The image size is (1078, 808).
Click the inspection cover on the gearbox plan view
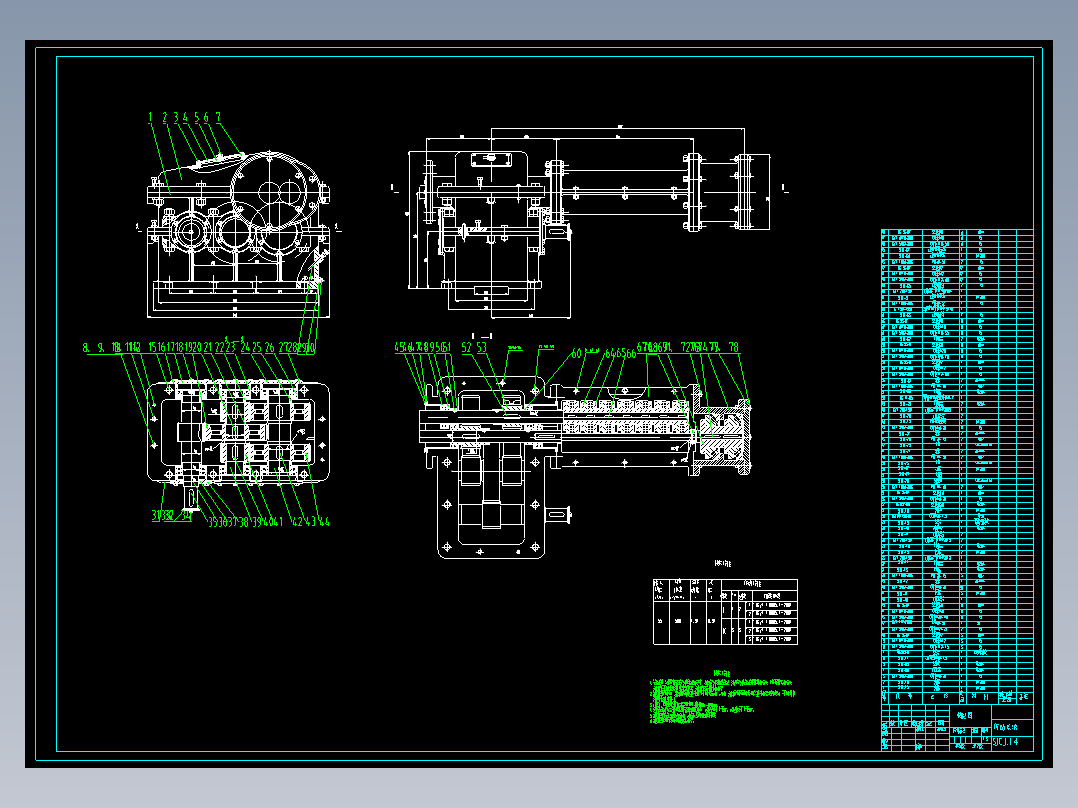491,160
